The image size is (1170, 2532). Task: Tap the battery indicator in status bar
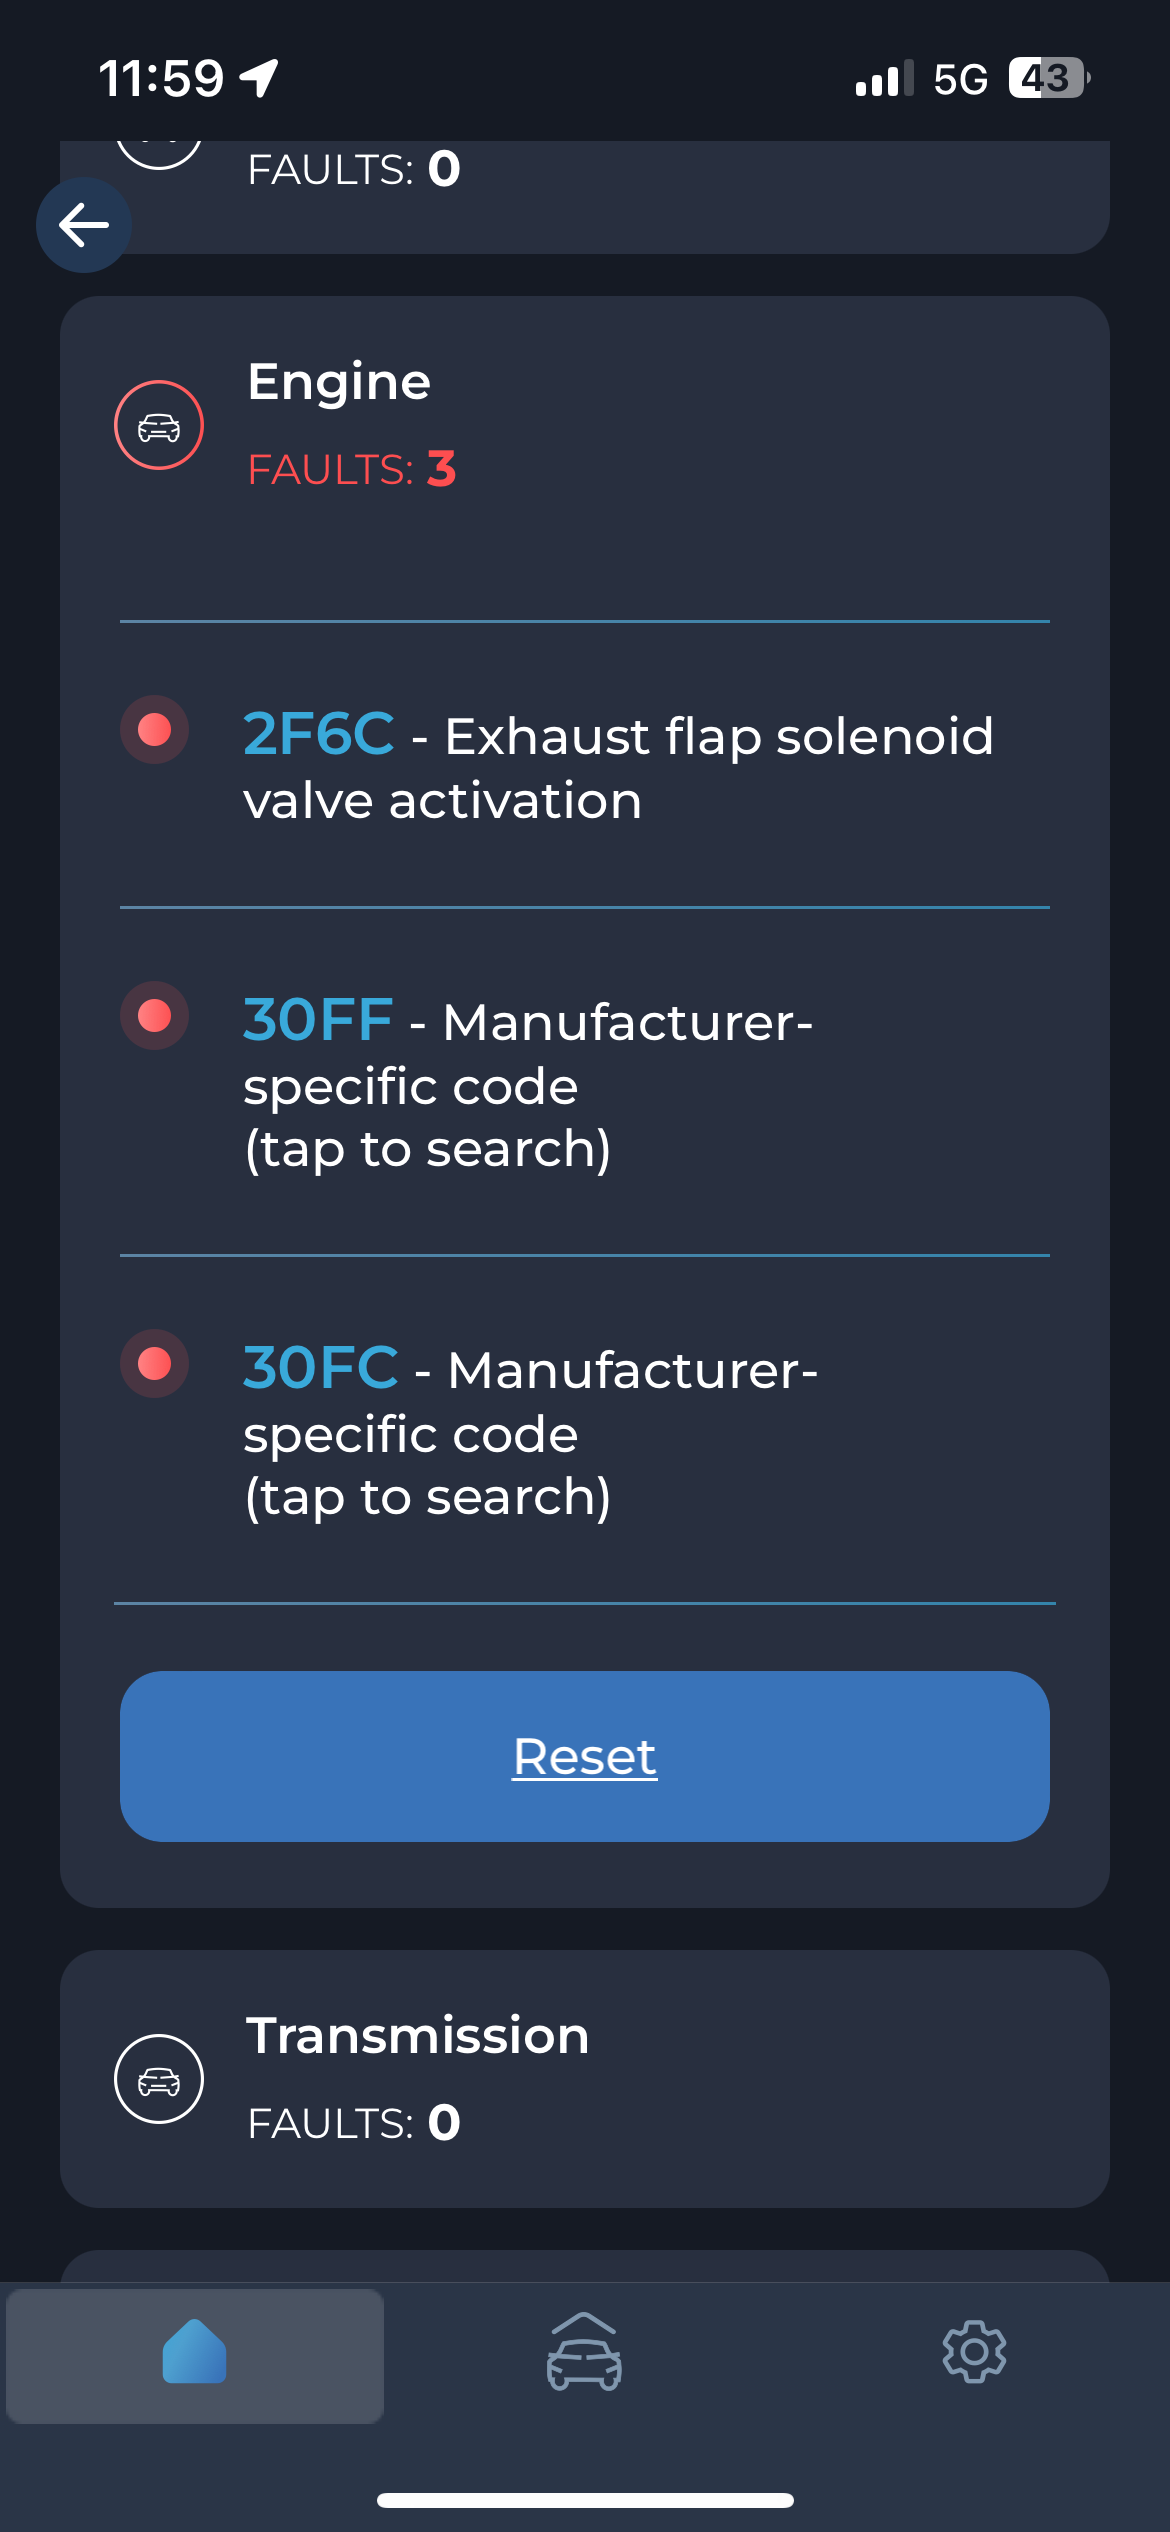[1048, 78]
